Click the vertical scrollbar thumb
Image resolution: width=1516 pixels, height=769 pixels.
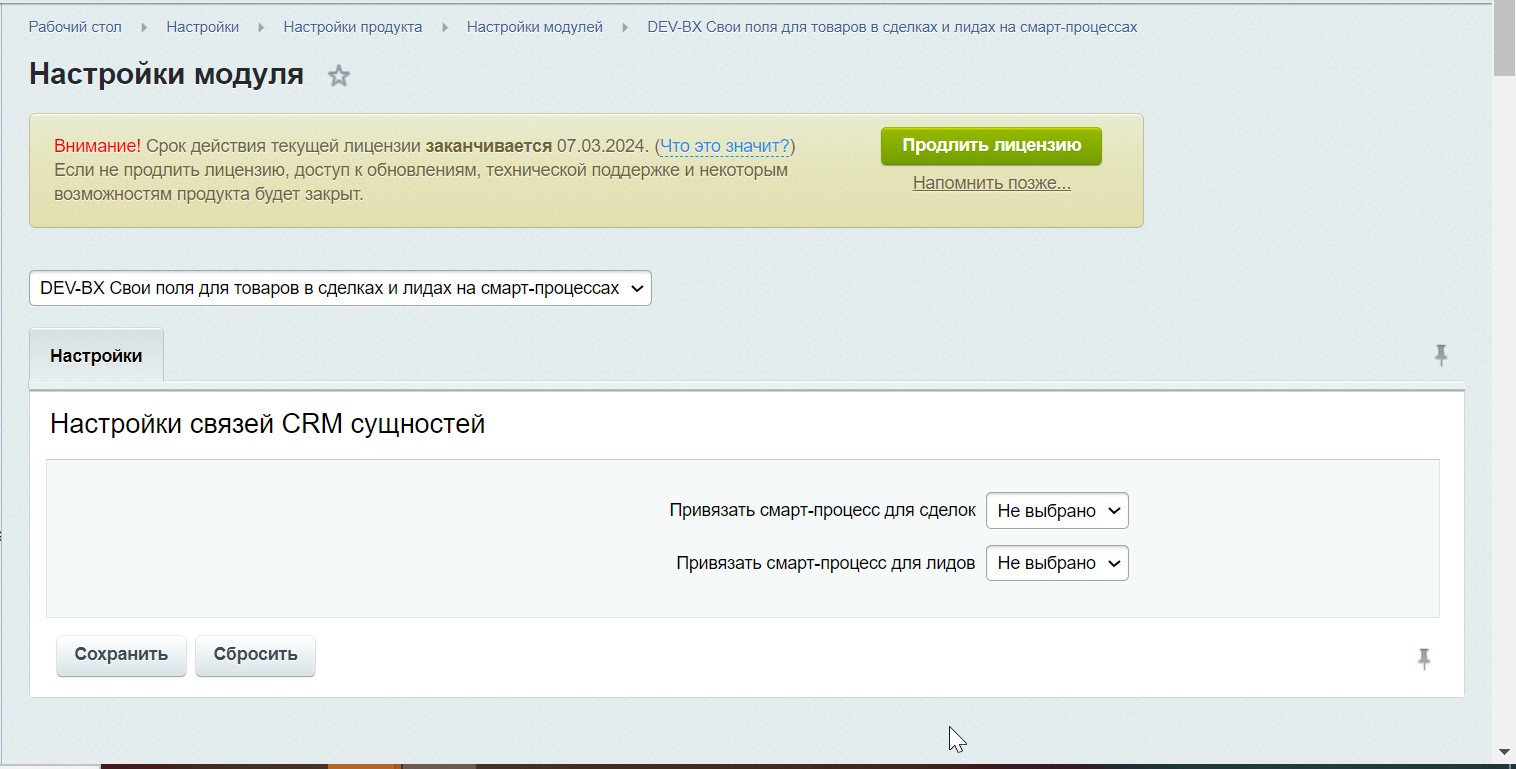click(x=1504, y=38)
